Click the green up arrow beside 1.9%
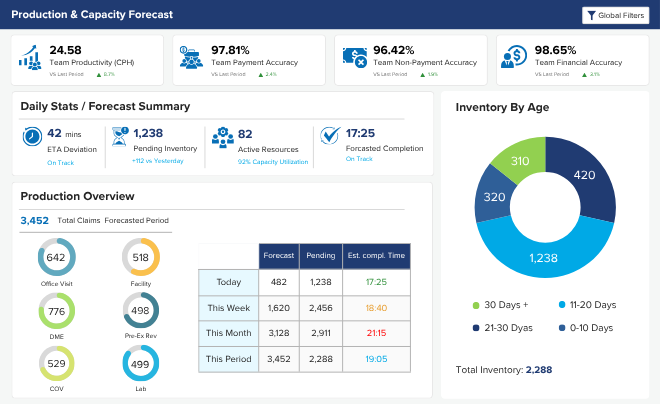The width and height of the screenshot is (660, 404). click(422, 75)
